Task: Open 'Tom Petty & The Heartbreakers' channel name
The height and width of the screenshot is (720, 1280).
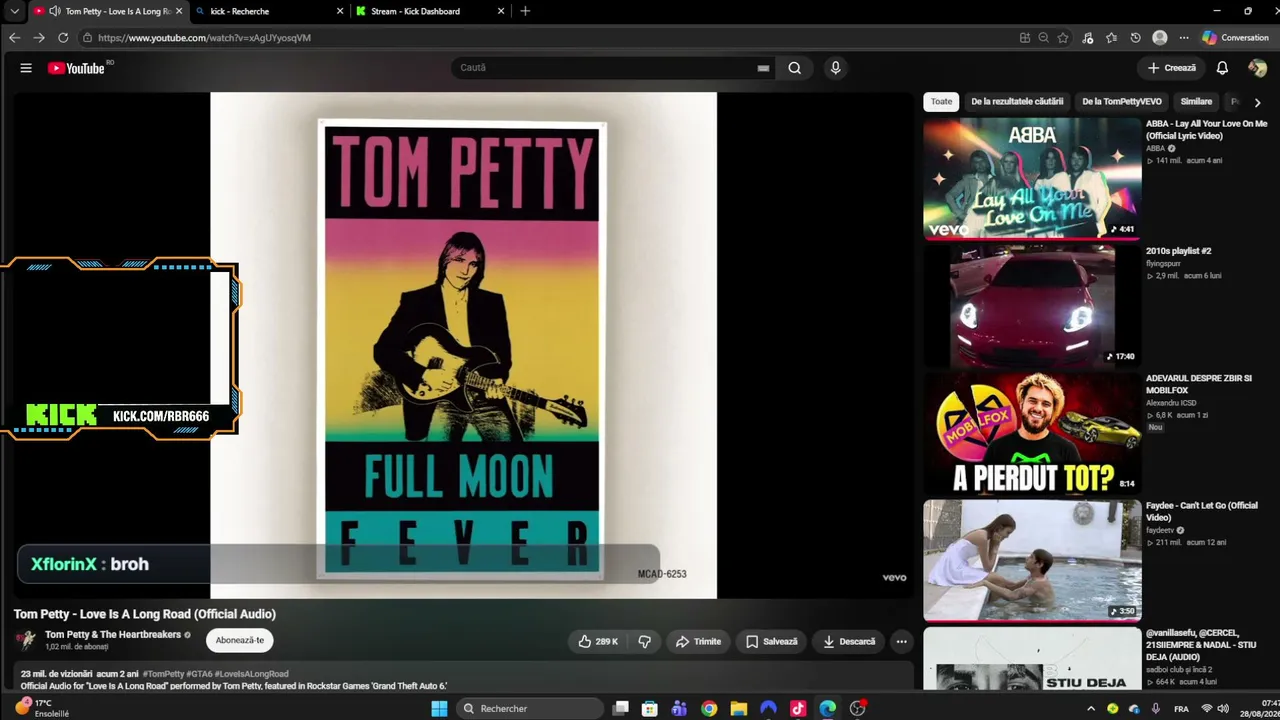Action: point(113,634)
